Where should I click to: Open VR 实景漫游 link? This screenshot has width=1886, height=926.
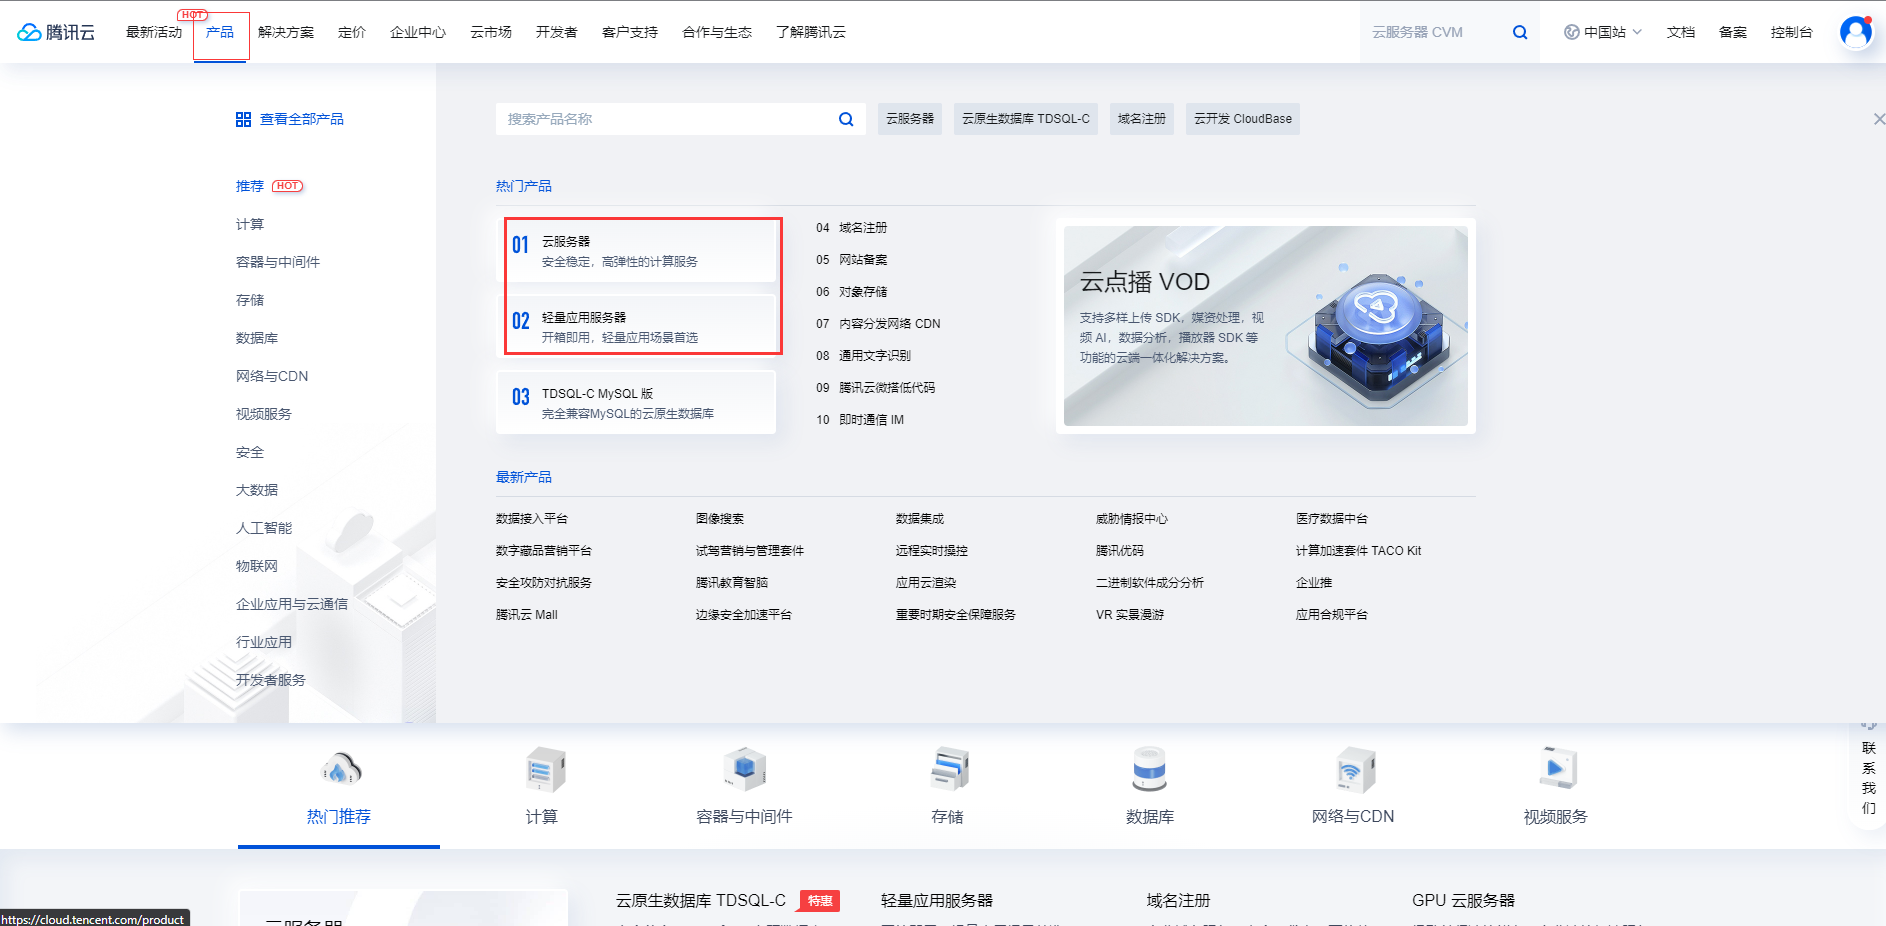coord(1130,615)
